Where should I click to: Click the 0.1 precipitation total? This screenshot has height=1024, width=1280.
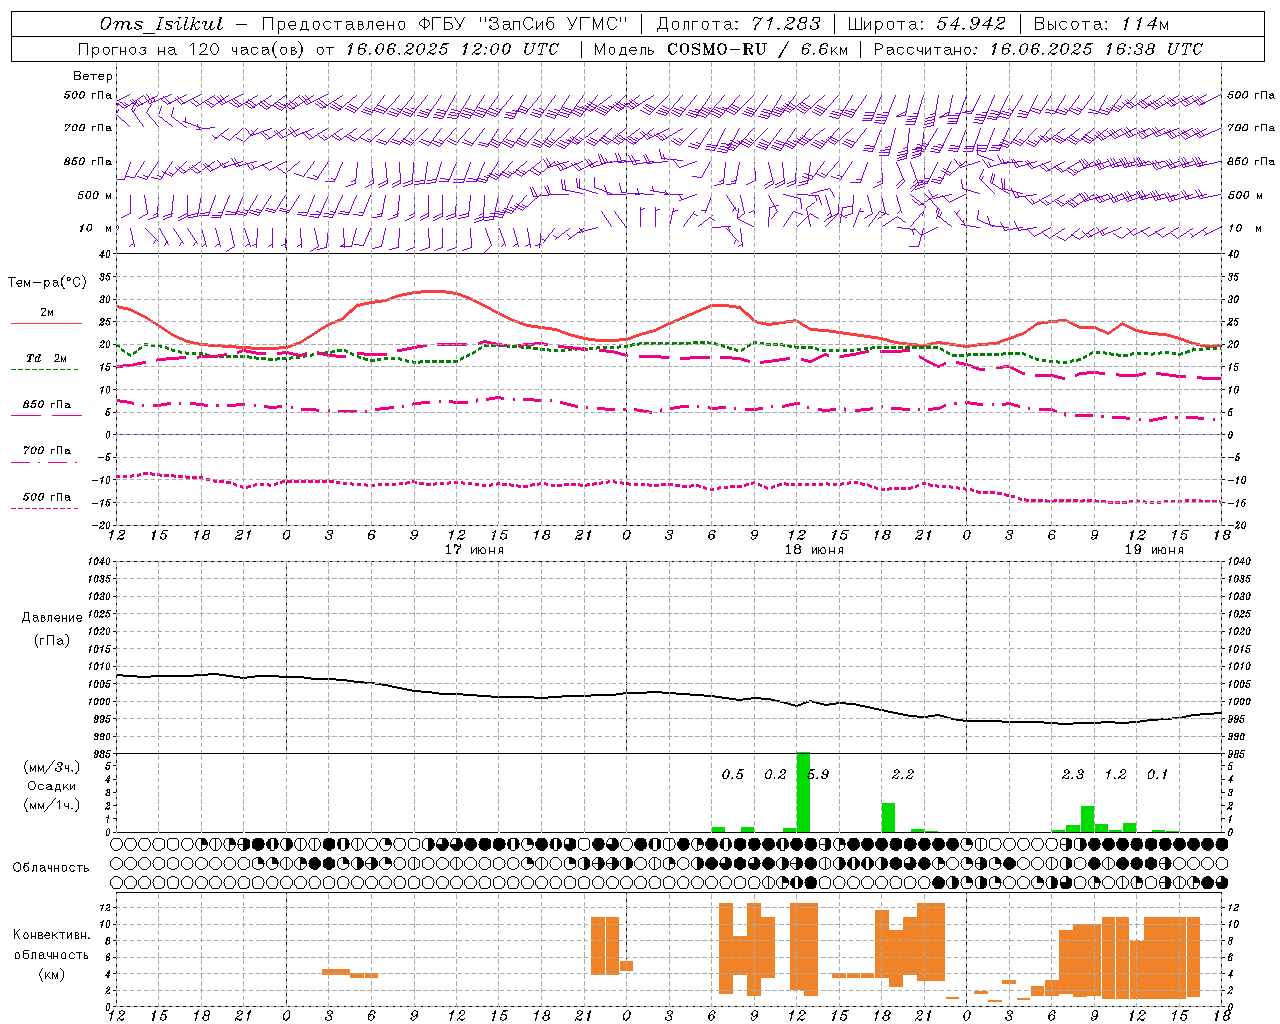coord(1157,775)
